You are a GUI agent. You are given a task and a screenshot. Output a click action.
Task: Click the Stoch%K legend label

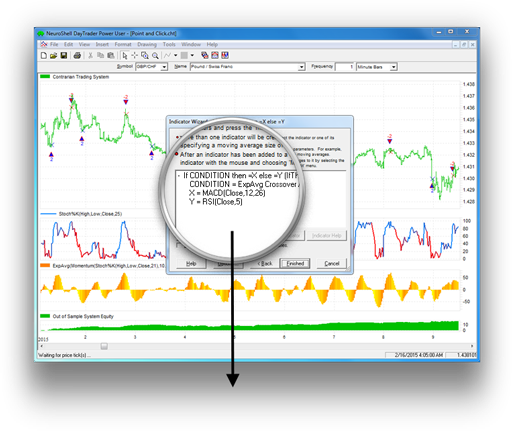(x=90, y=214)
